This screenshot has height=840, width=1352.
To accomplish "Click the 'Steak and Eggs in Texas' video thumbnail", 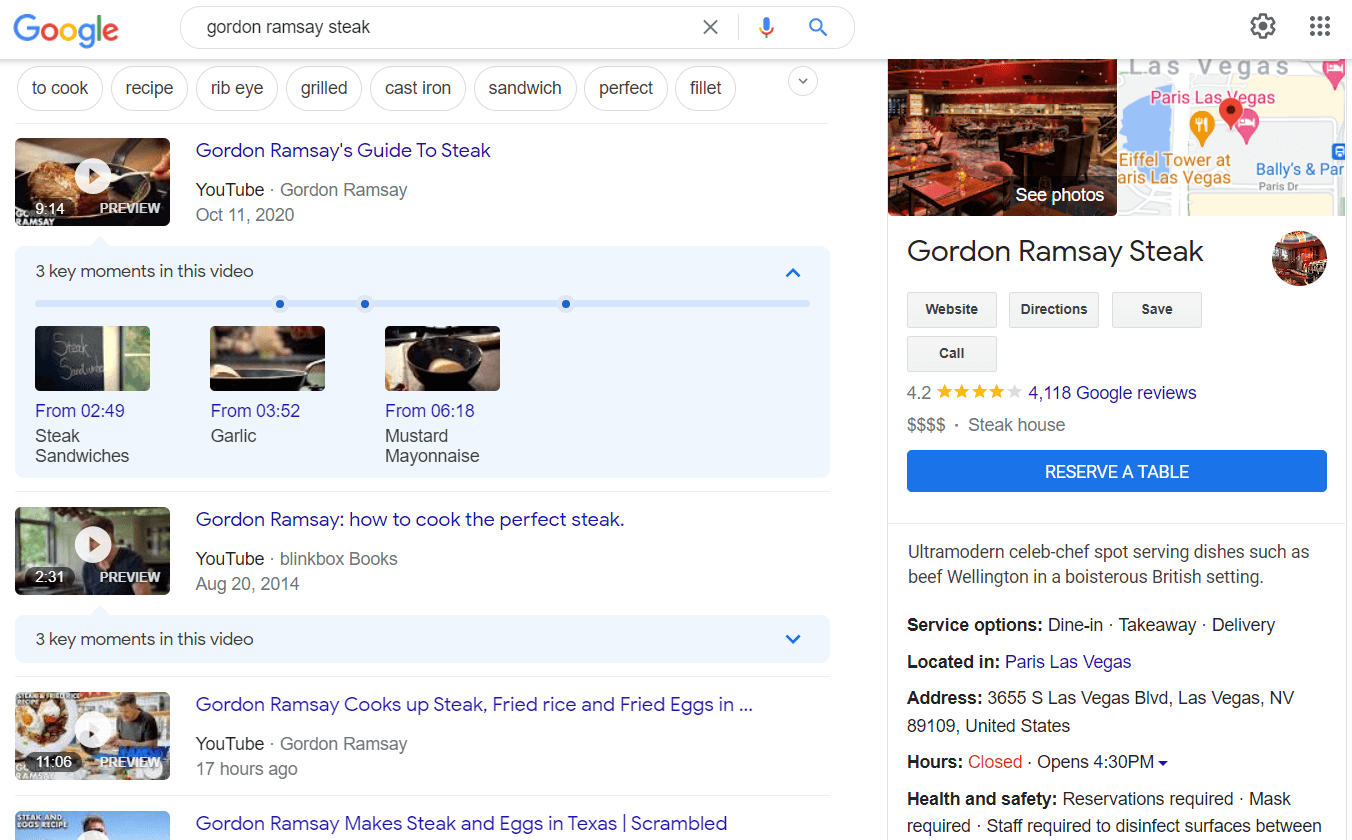I will (92, 825).
